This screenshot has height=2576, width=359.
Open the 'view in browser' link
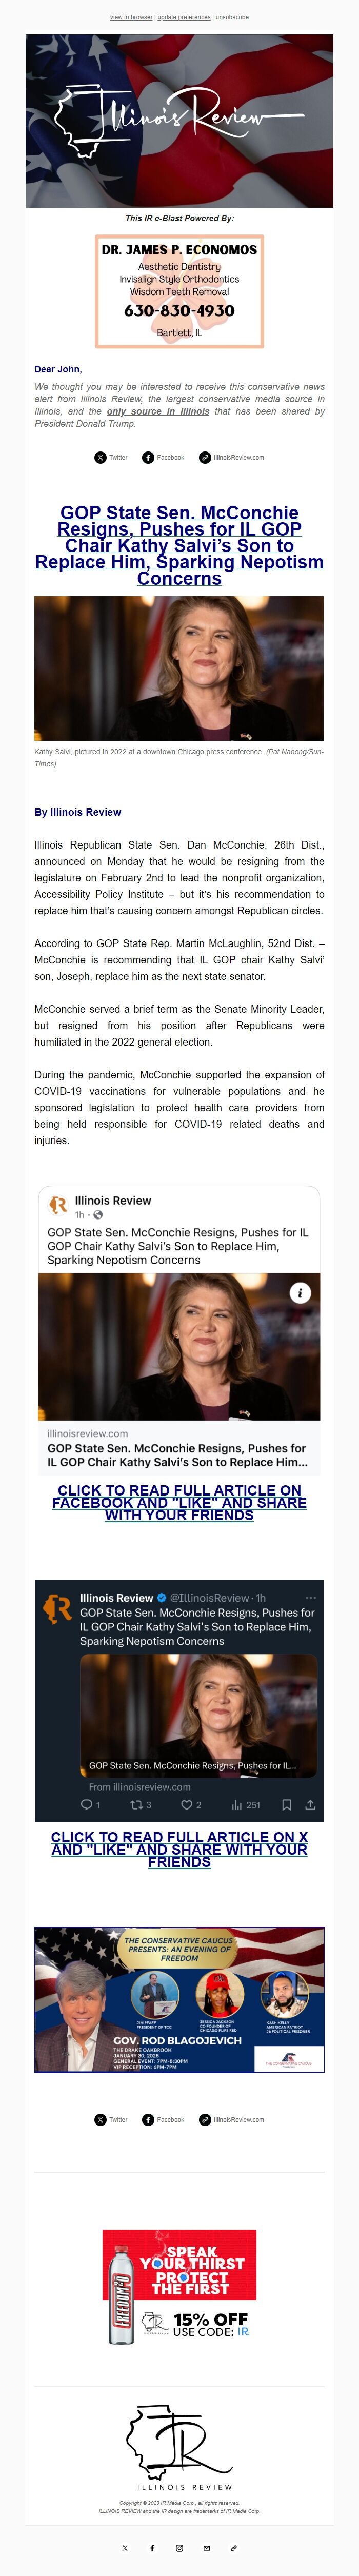point(131,17)
